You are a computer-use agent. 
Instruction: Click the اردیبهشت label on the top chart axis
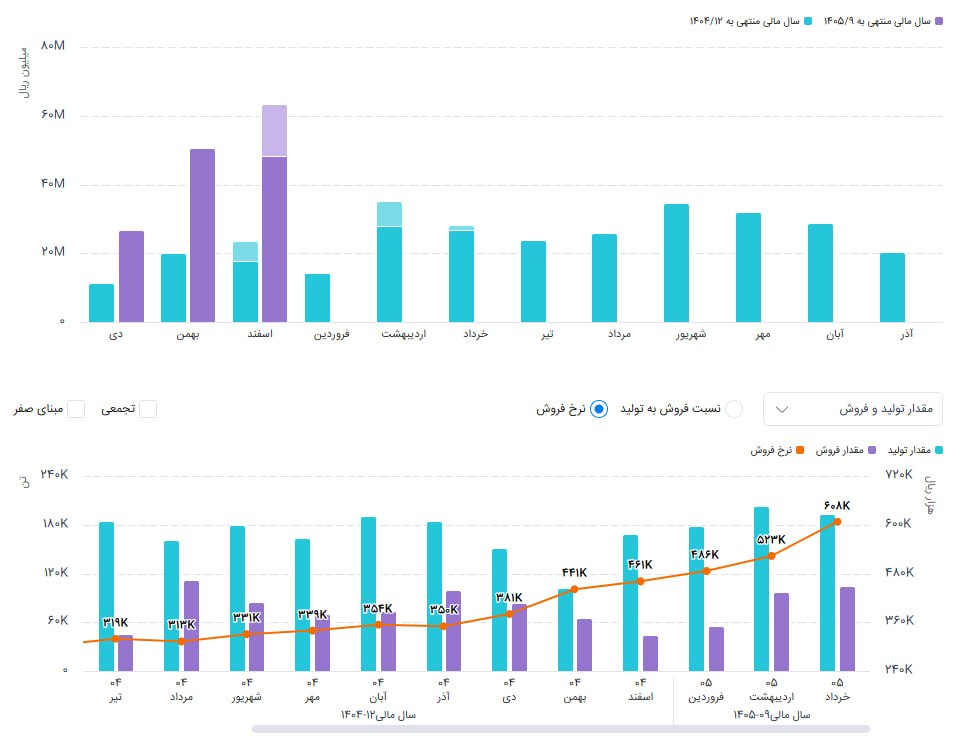(404, 334)
